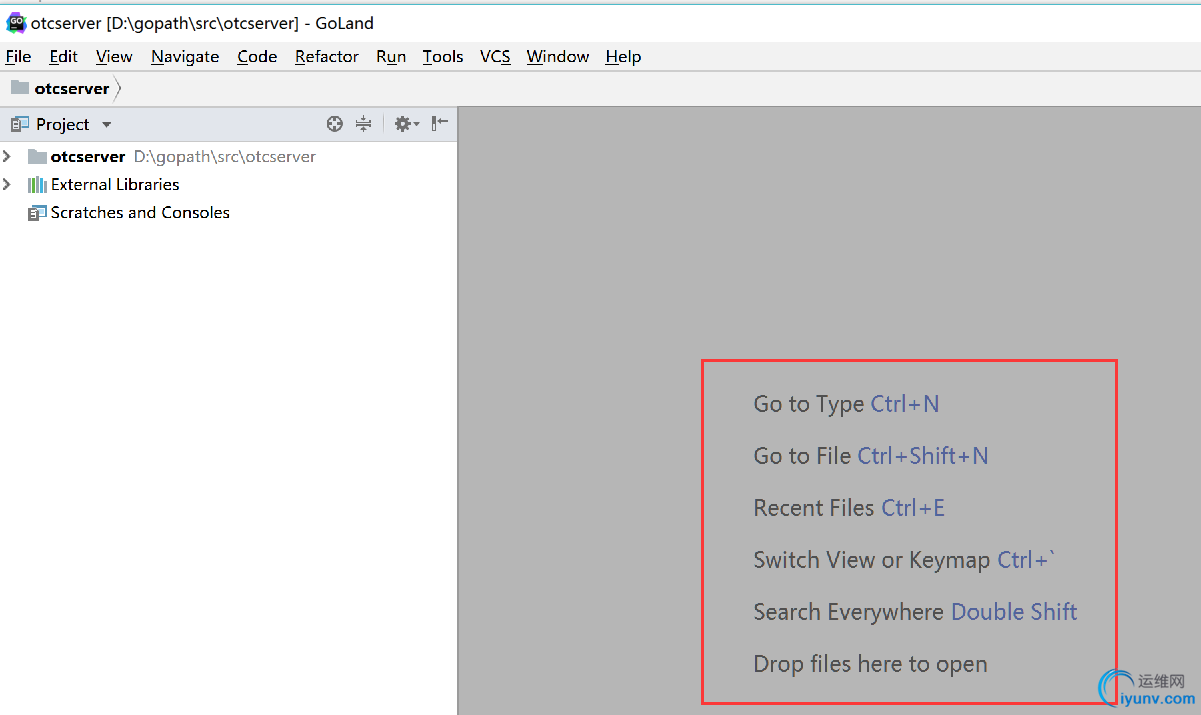Click the 'Recent Files Ctrl+E' hint text
The image size is (1201, 715).
coord(849,508)
